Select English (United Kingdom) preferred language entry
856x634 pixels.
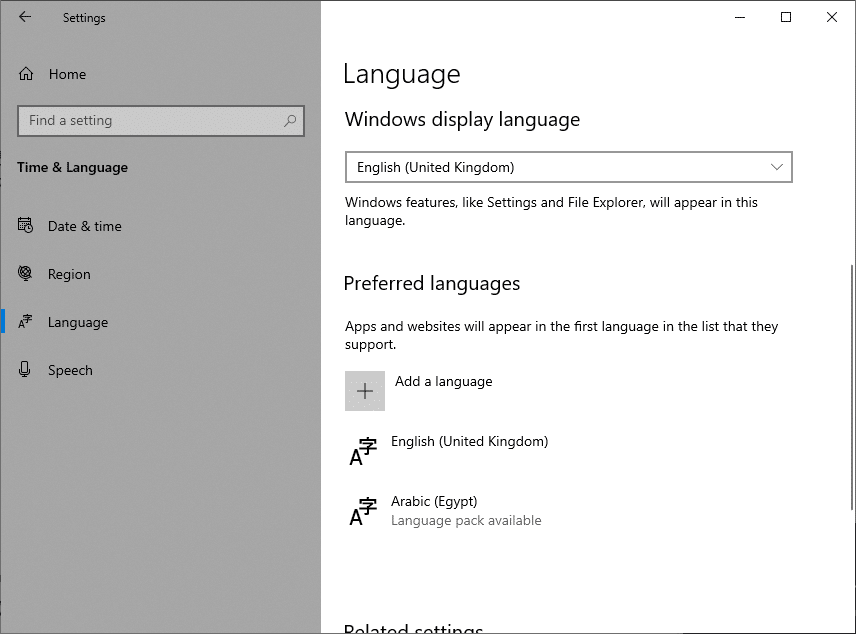469,441
